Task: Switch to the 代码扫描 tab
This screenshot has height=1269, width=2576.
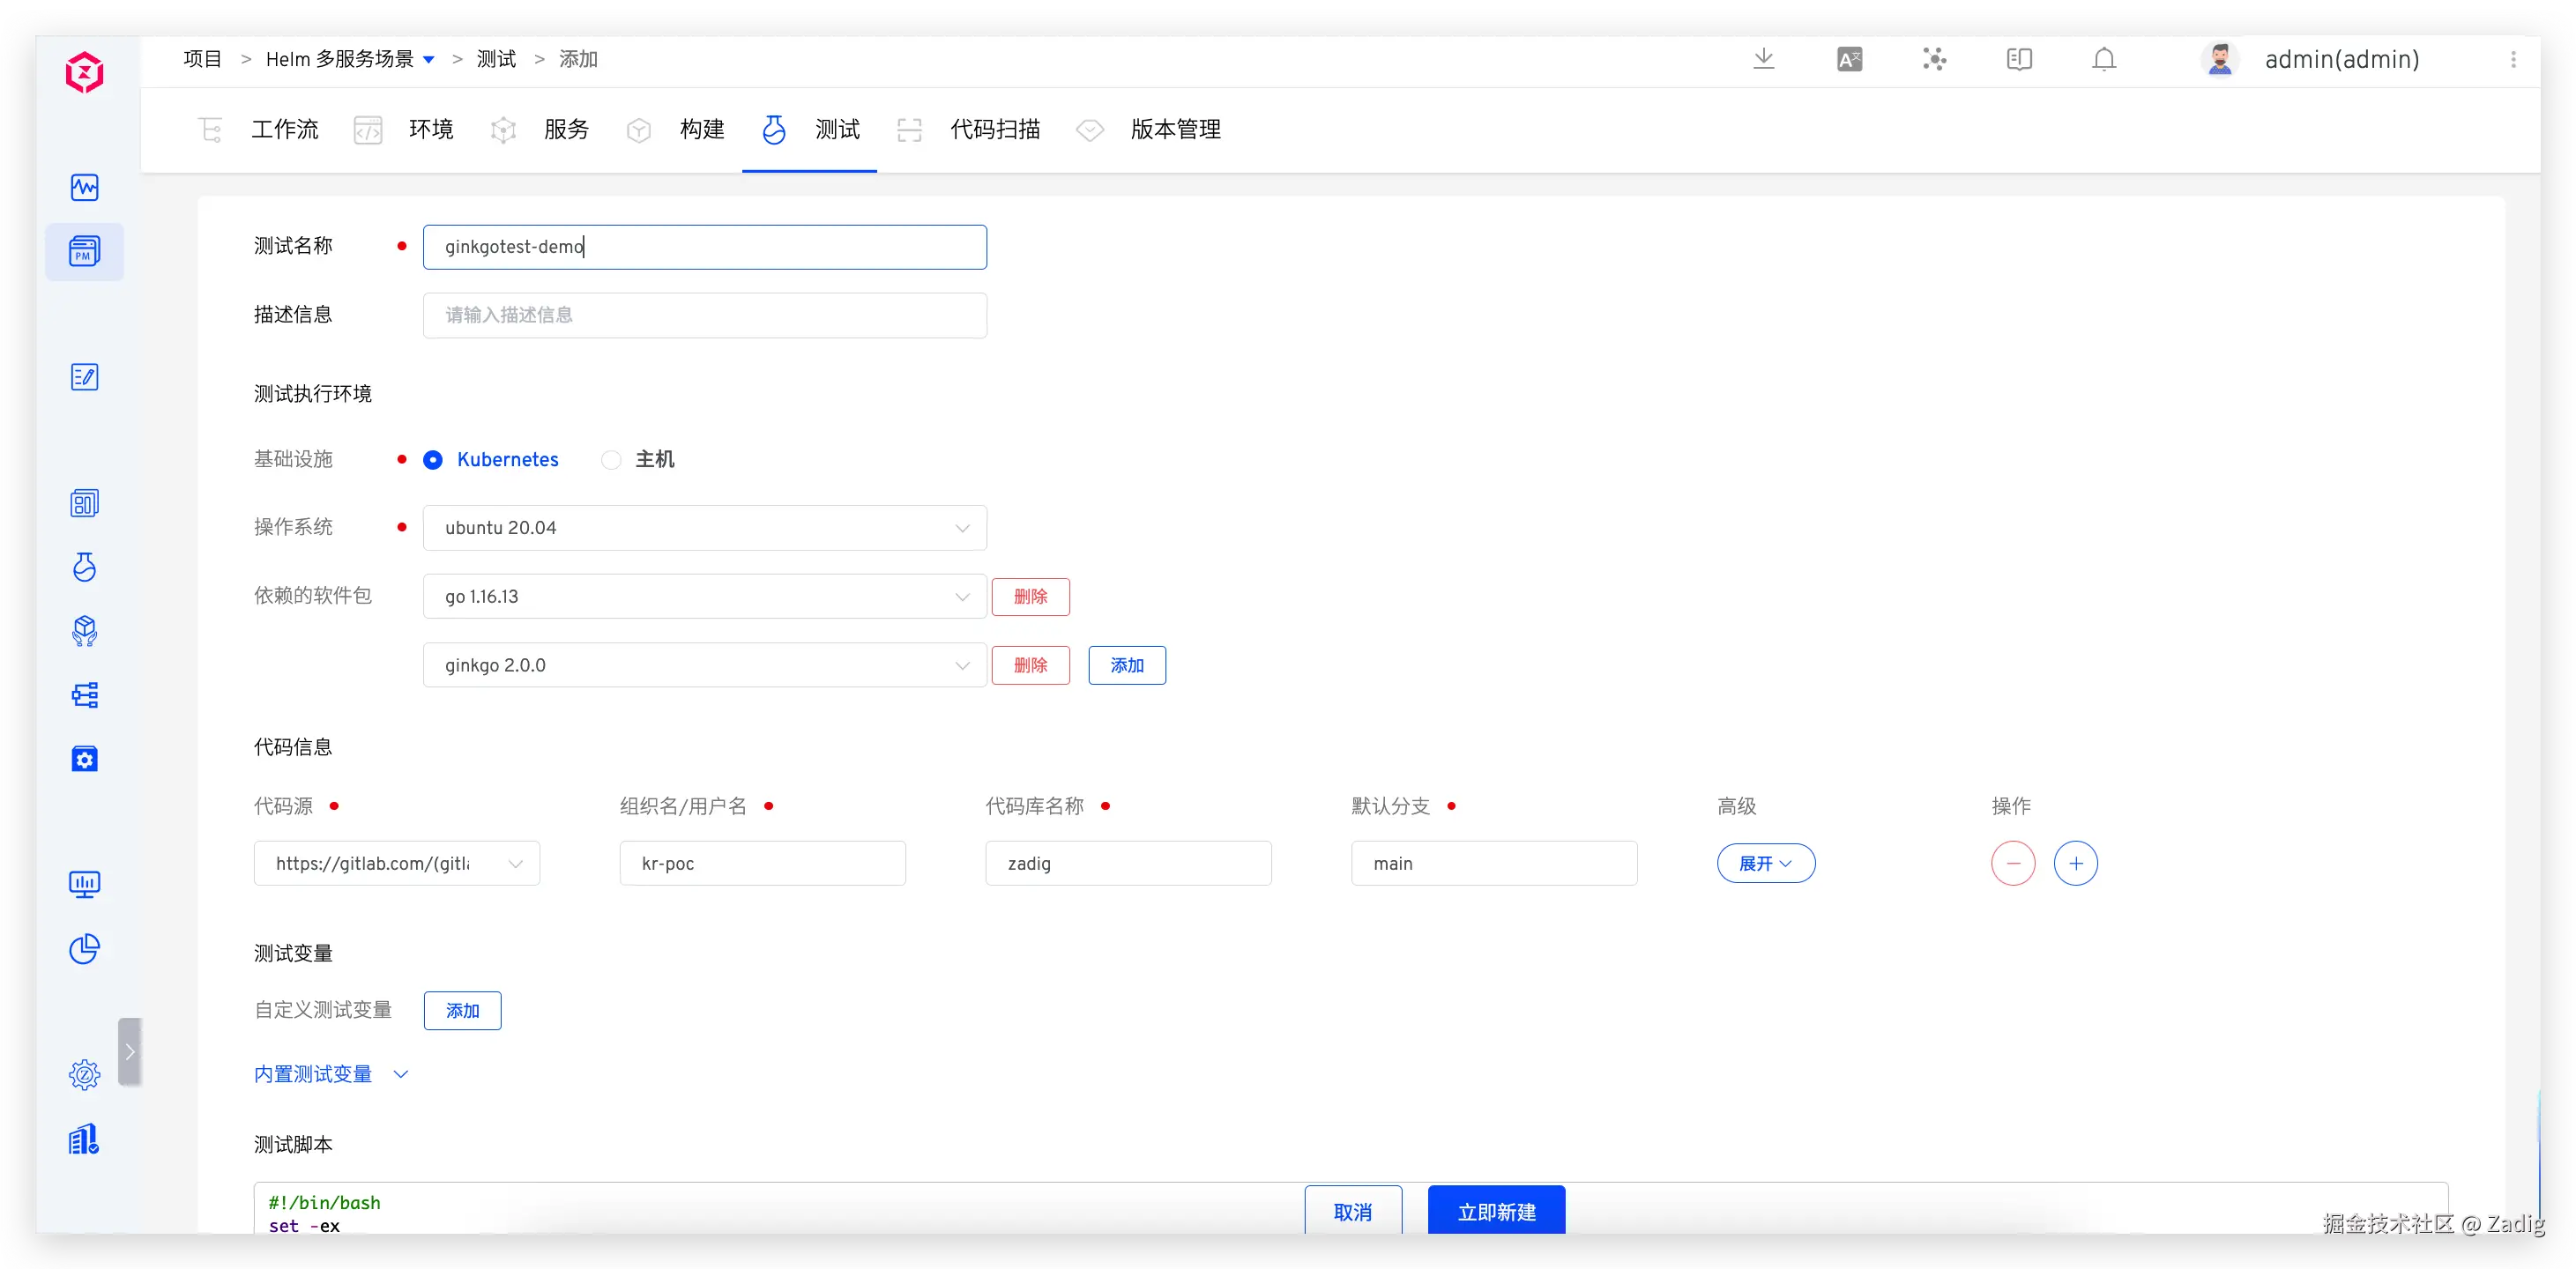Action: click(994, 130)
